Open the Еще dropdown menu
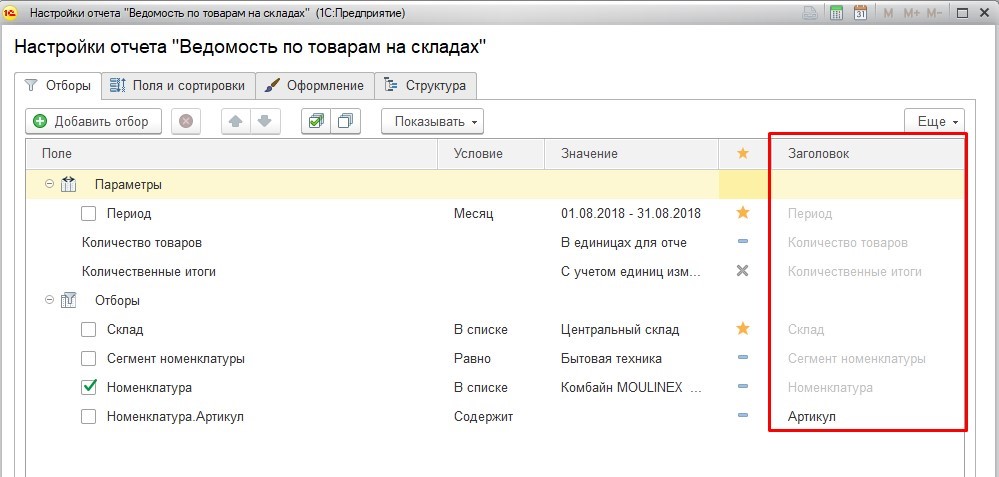This screenshot has height=477, width=999. coord(934,121)
